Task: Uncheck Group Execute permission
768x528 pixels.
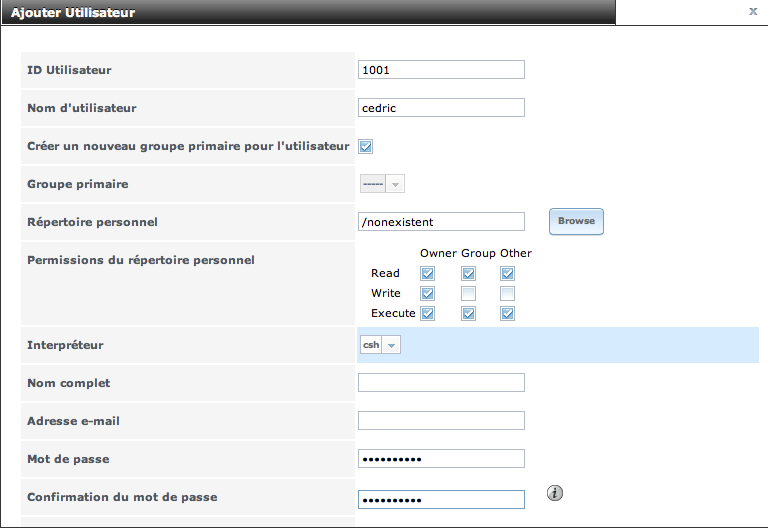Action: click(468, 313)
